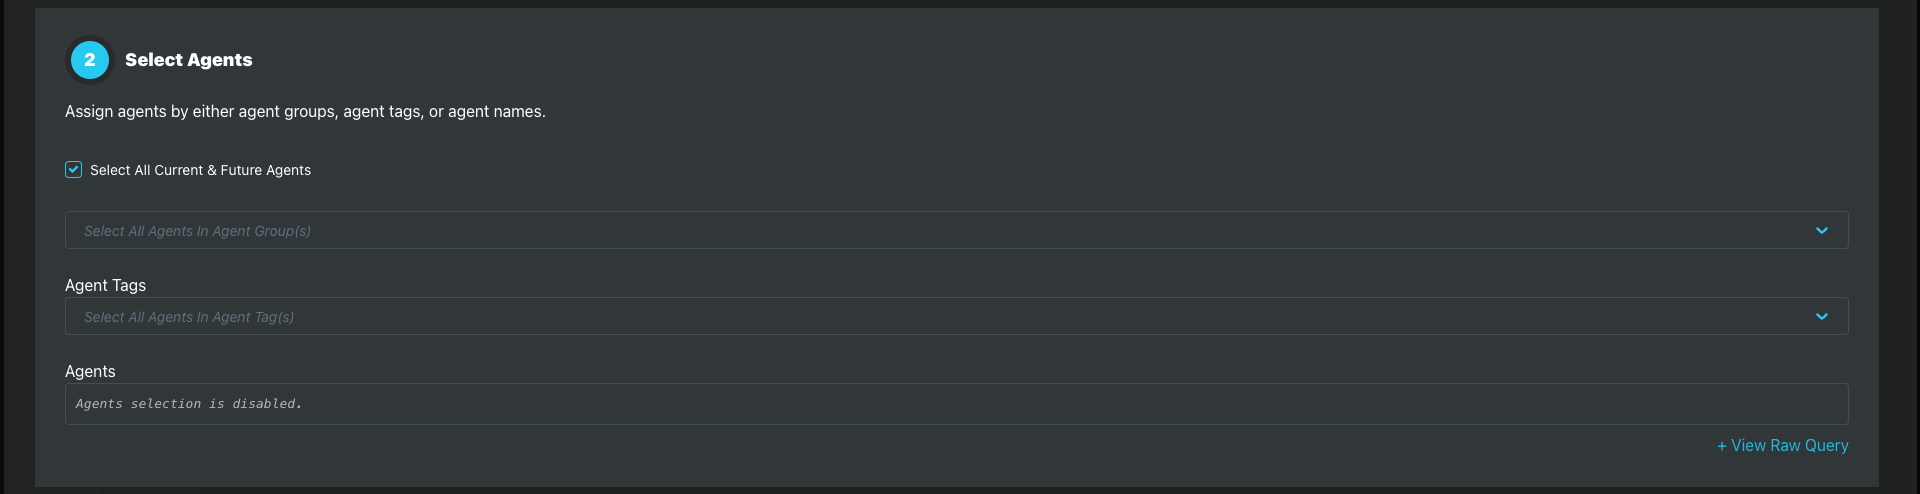Open the Select All Agents In Agent Group(s) combo box
The width and height of the screenshot is (1920, 494).
coord(957,230)
